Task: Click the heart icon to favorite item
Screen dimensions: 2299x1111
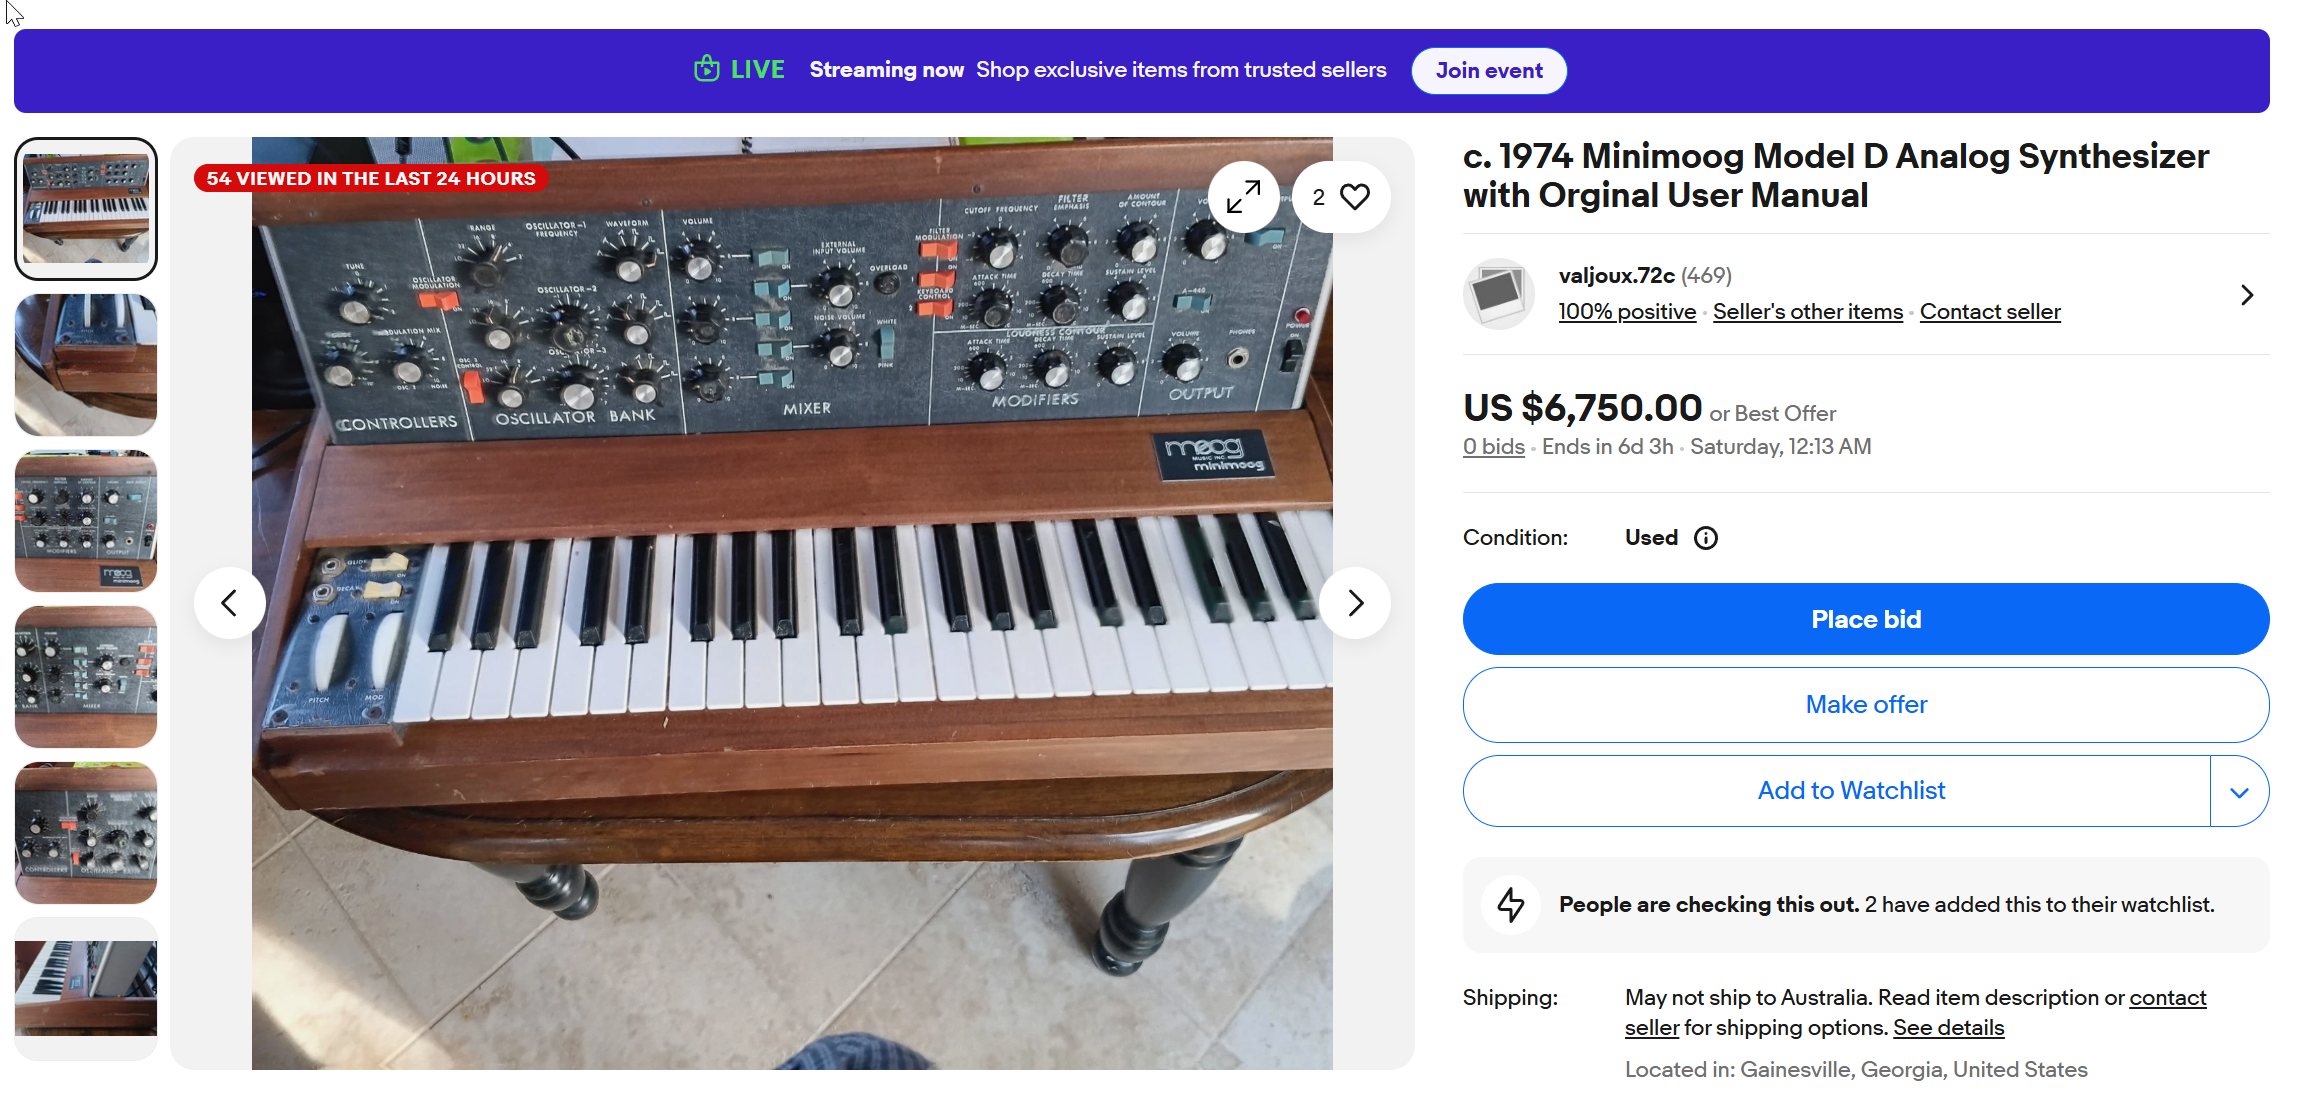Action: 1355,197
